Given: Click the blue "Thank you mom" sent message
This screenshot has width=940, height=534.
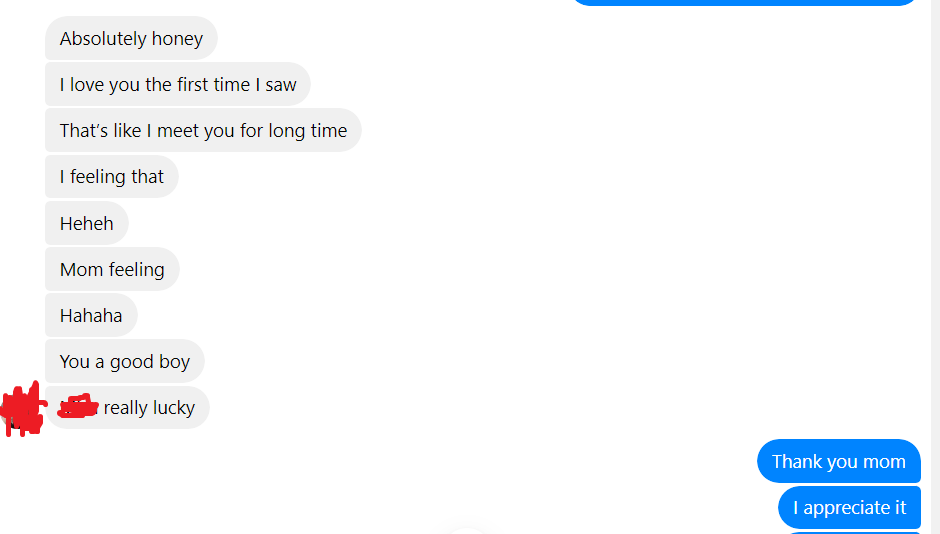Looking at the screenshot, I should coord(839,461).
